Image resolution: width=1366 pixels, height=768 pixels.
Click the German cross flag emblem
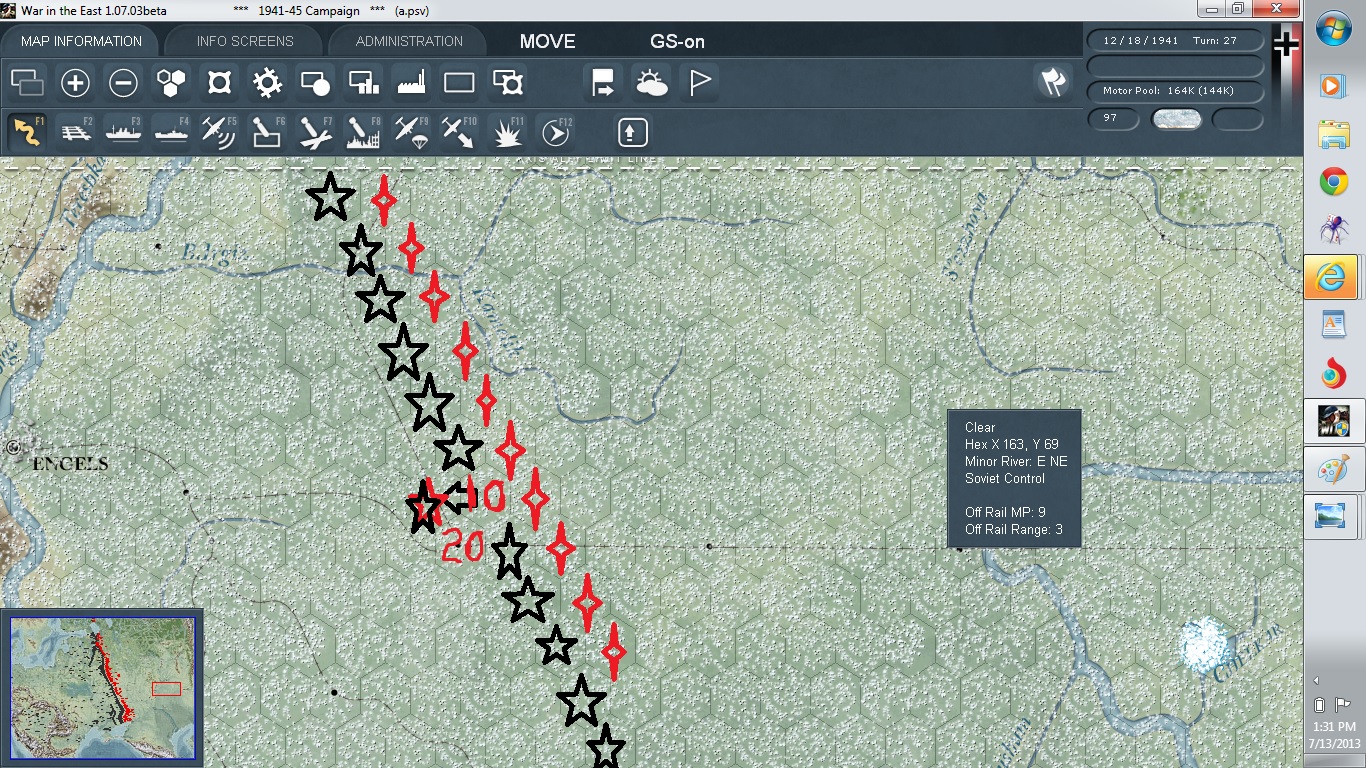(1285, 45)
